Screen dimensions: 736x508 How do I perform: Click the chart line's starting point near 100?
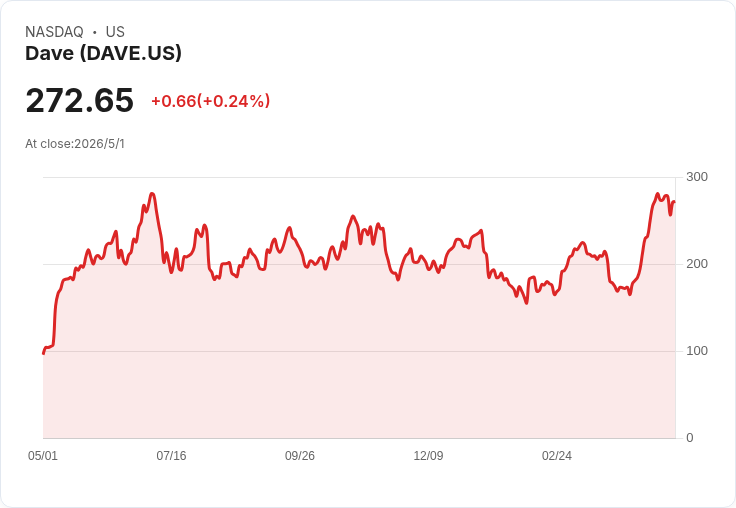click(44, 353)
